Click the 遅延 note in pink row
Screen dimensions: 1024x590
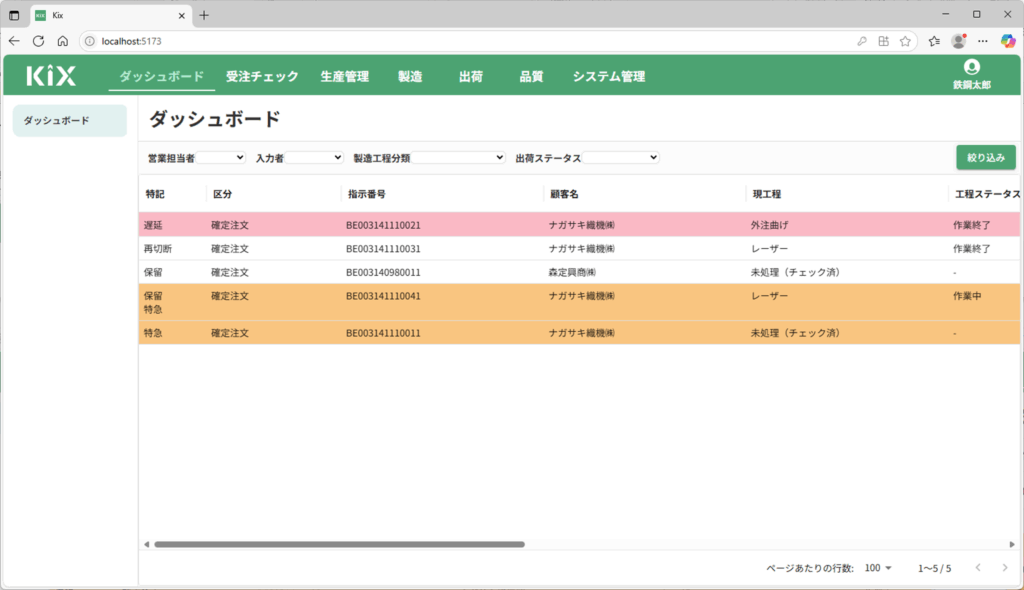153,225
